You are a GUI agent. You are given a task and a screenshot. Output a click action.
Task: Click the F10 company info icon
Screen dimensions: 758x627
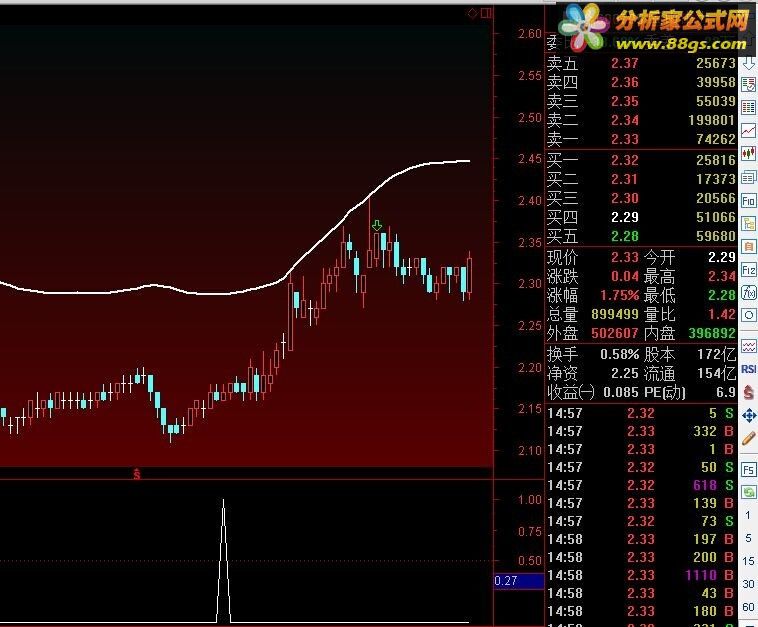coord(748,200)
